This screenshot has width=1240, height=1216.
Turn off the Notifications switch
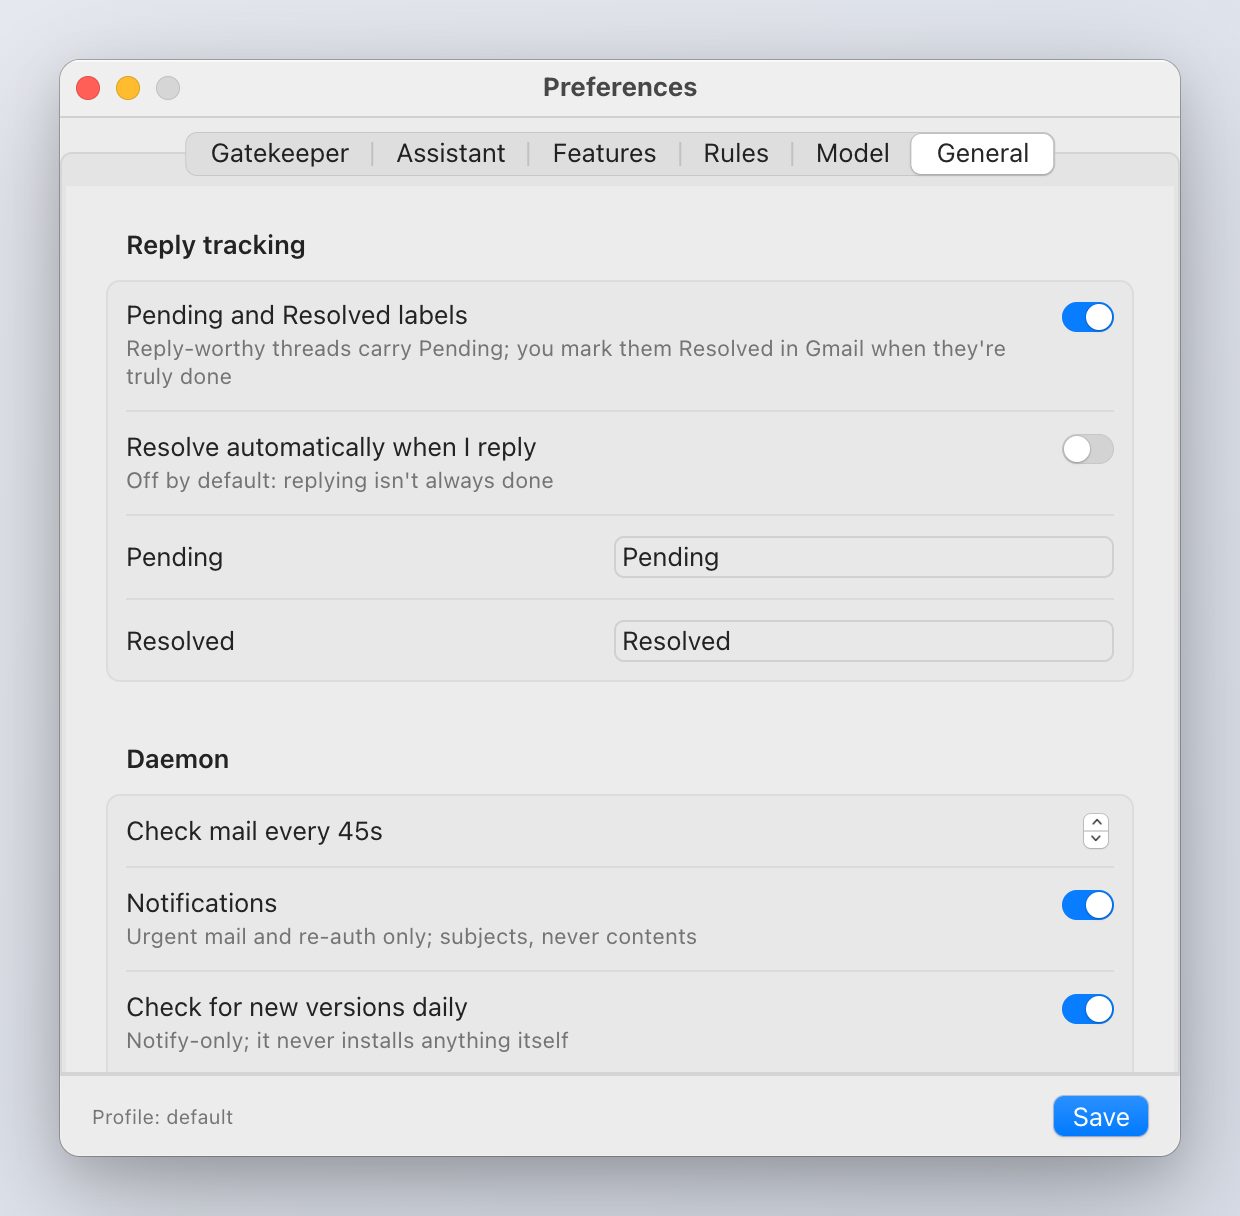1088,905
